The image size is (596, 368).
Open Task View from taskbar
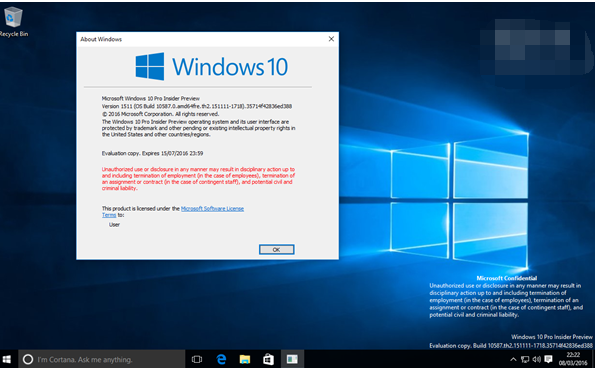[197, 359]
